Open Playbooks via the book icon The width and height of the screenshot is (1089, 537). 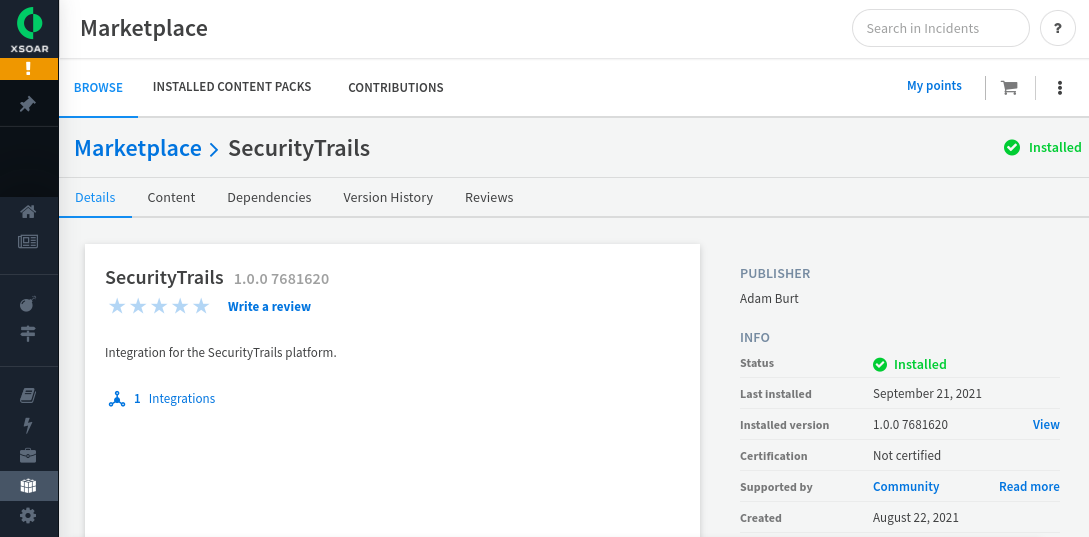28,395
